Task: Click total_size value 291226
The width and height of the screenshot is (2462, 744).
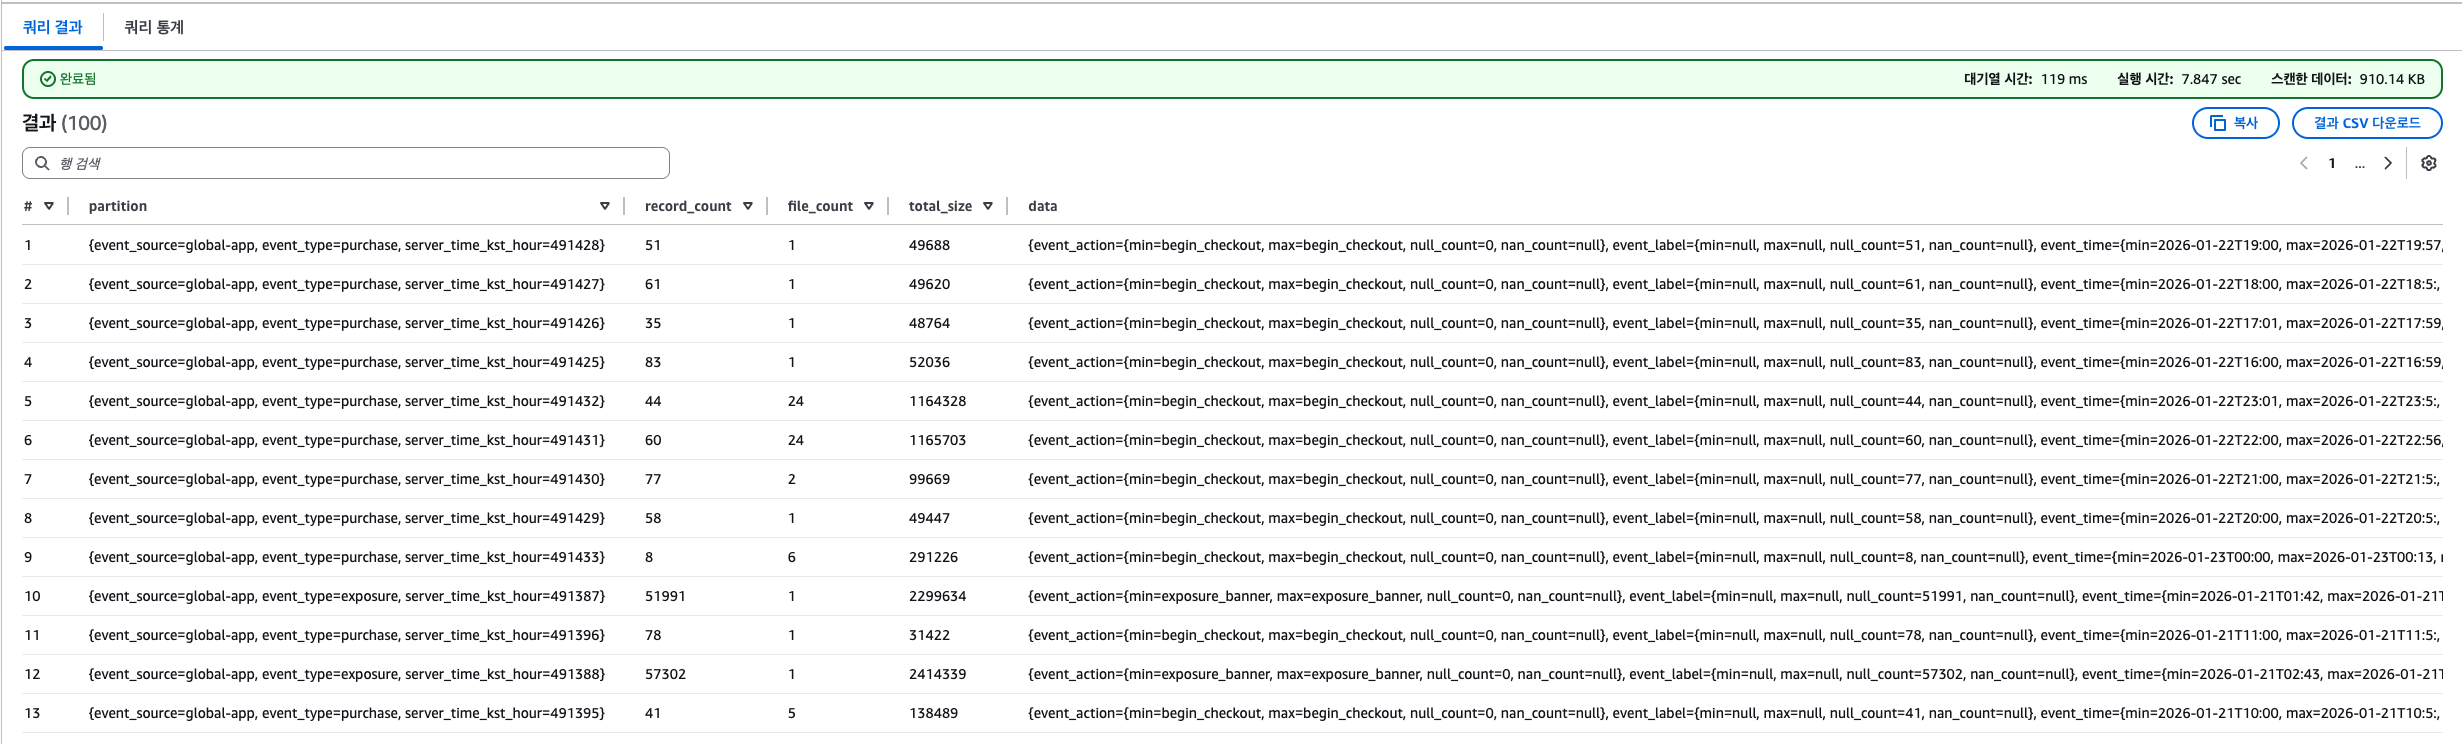Action: [933, 557]
